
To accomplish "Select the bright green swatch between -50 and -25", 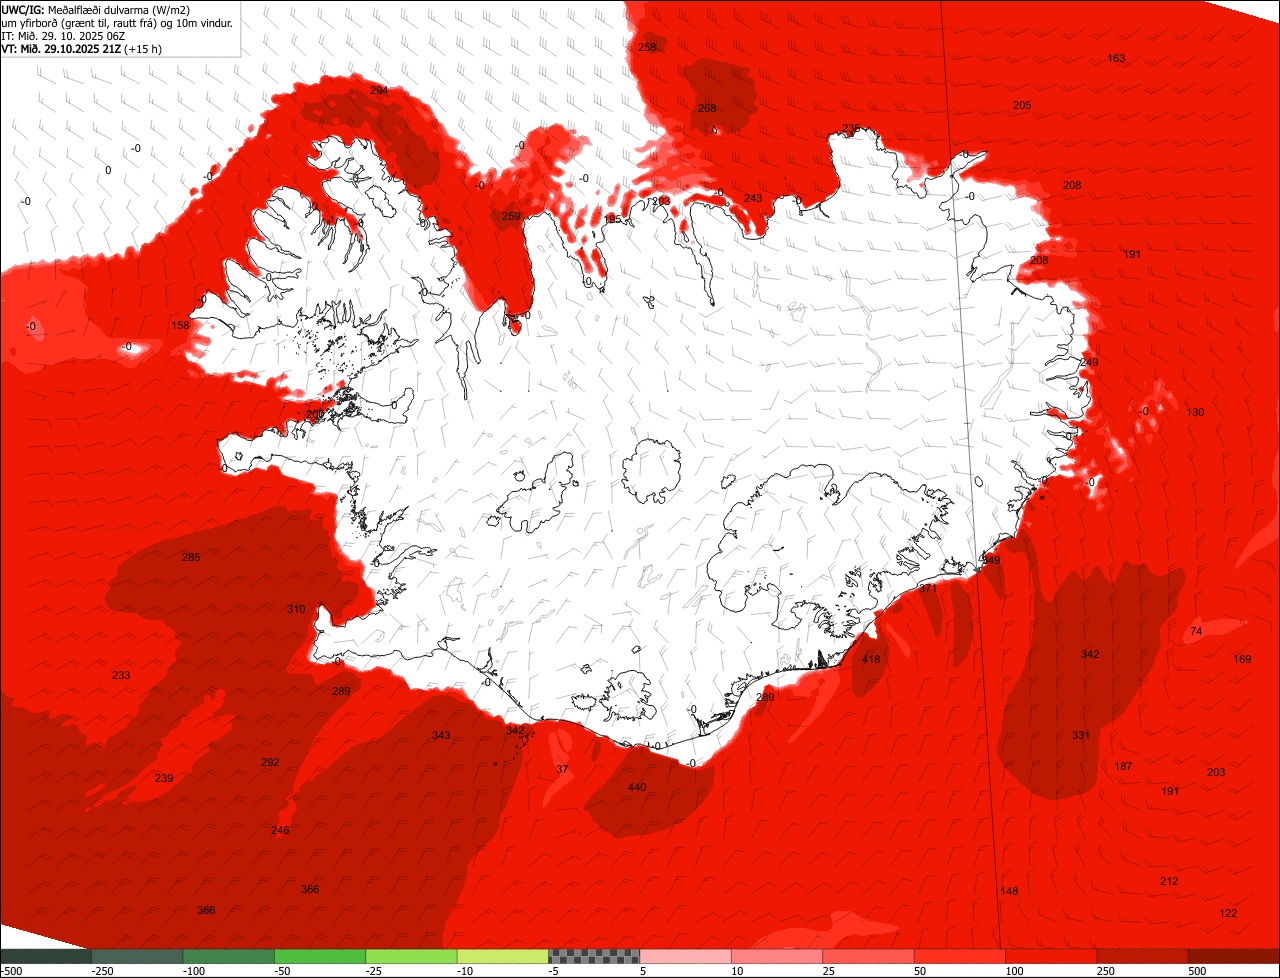I will coord(320,956).
